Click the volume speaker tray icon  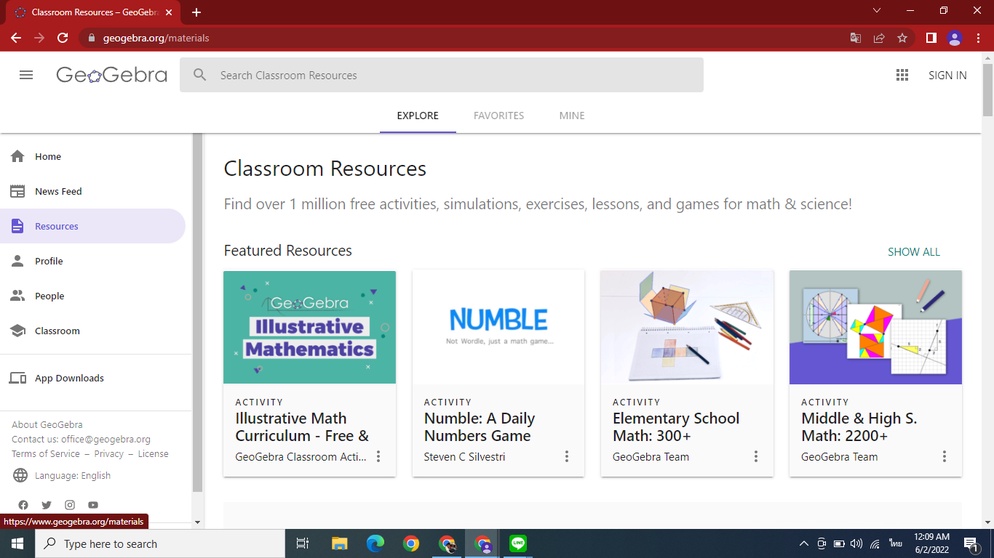tap(856, 543)
